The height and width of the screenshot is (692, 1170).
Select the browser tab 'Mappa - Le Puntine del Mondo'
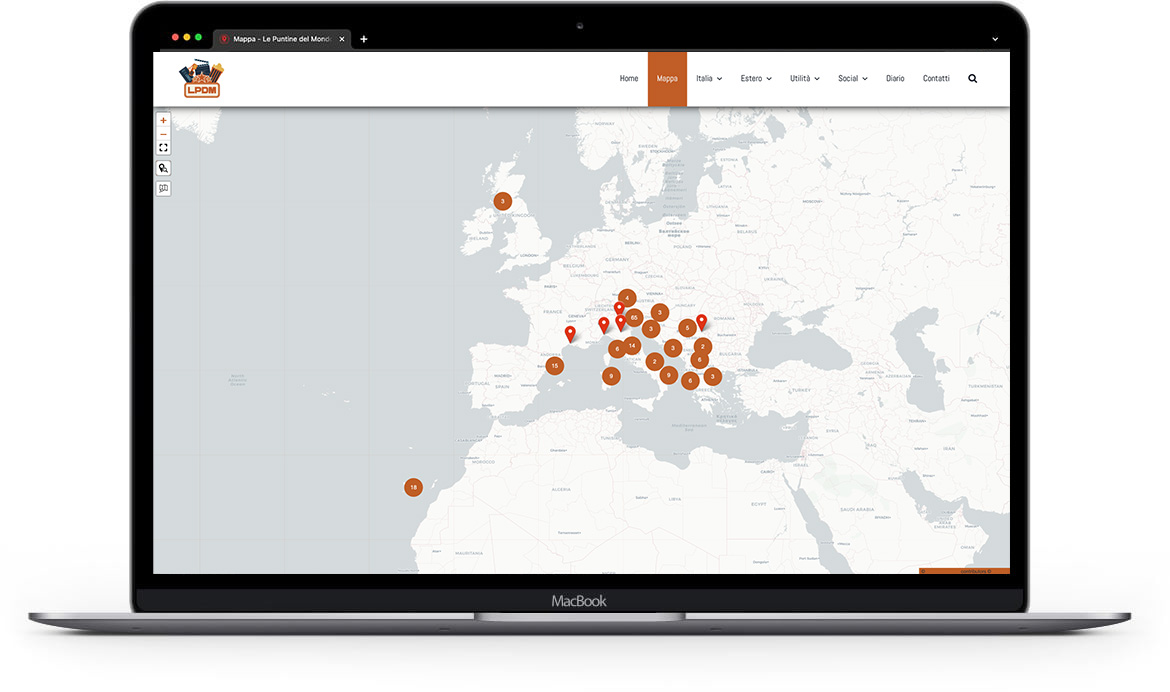[282, 39]
